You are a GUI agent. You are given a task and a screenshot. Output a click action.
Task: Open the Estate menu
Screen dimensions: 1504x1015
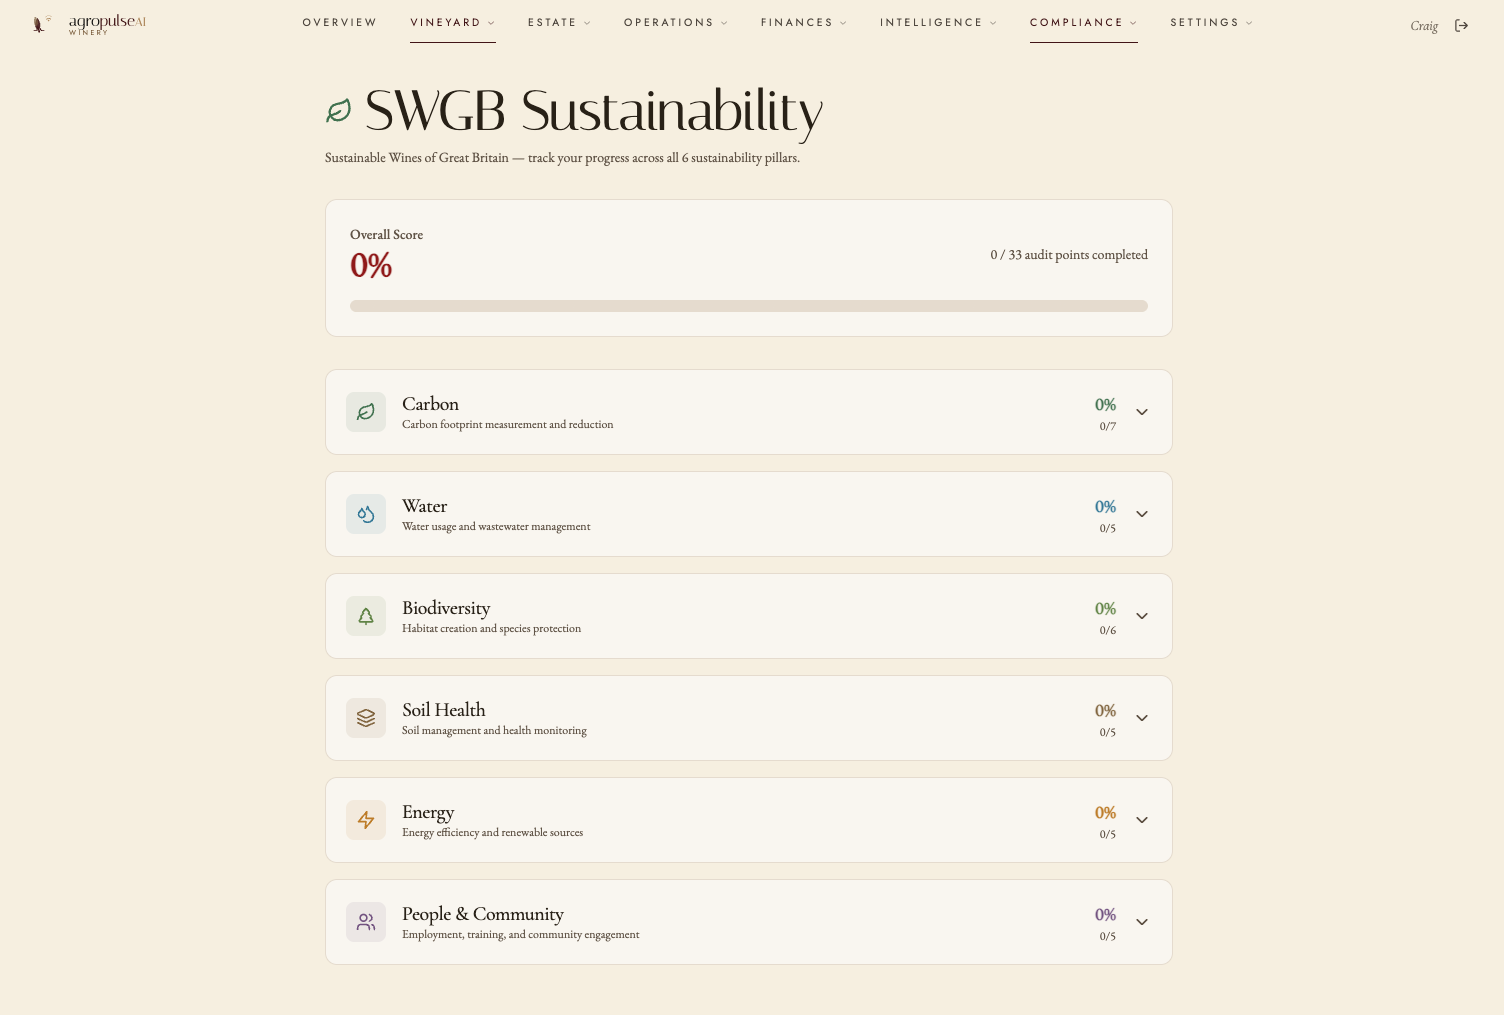559,23
